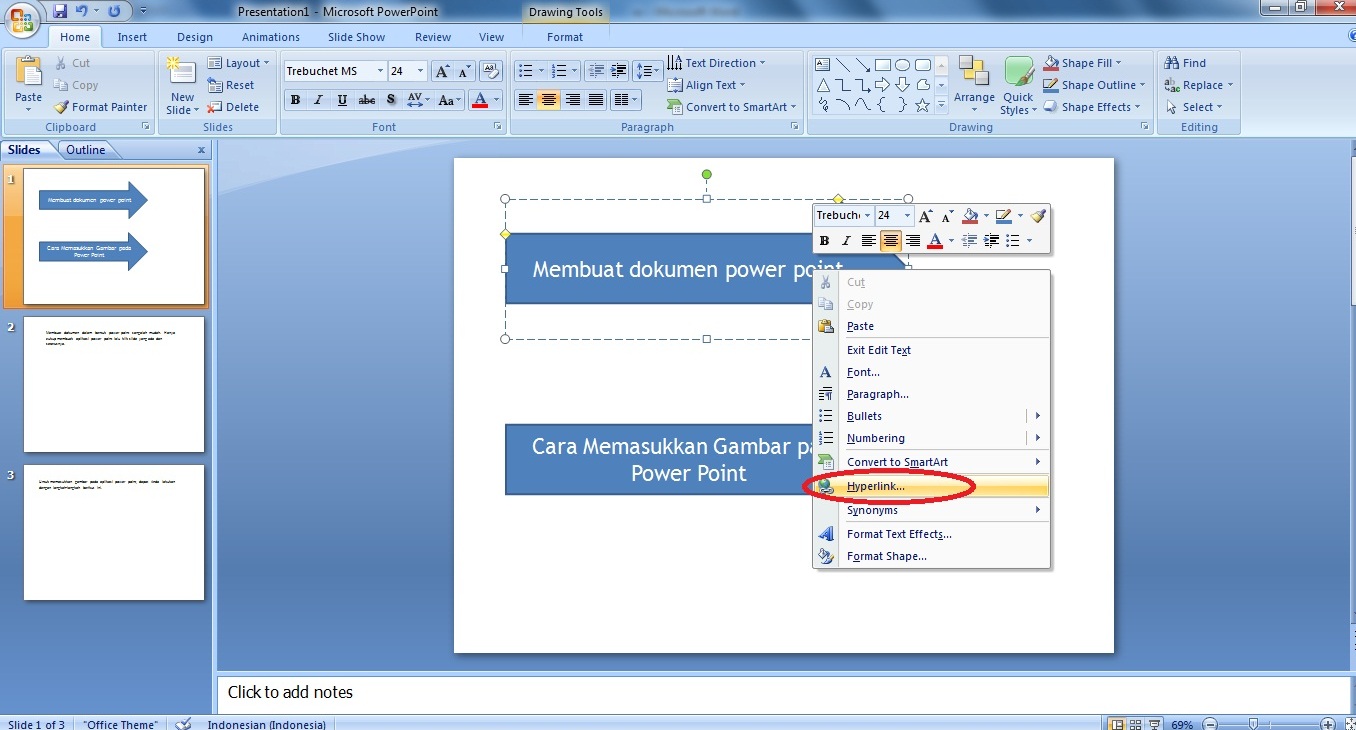Click Replace in Editing group
The width and height of the screenshot is (1356, 730).
[x=1199, y=85]
